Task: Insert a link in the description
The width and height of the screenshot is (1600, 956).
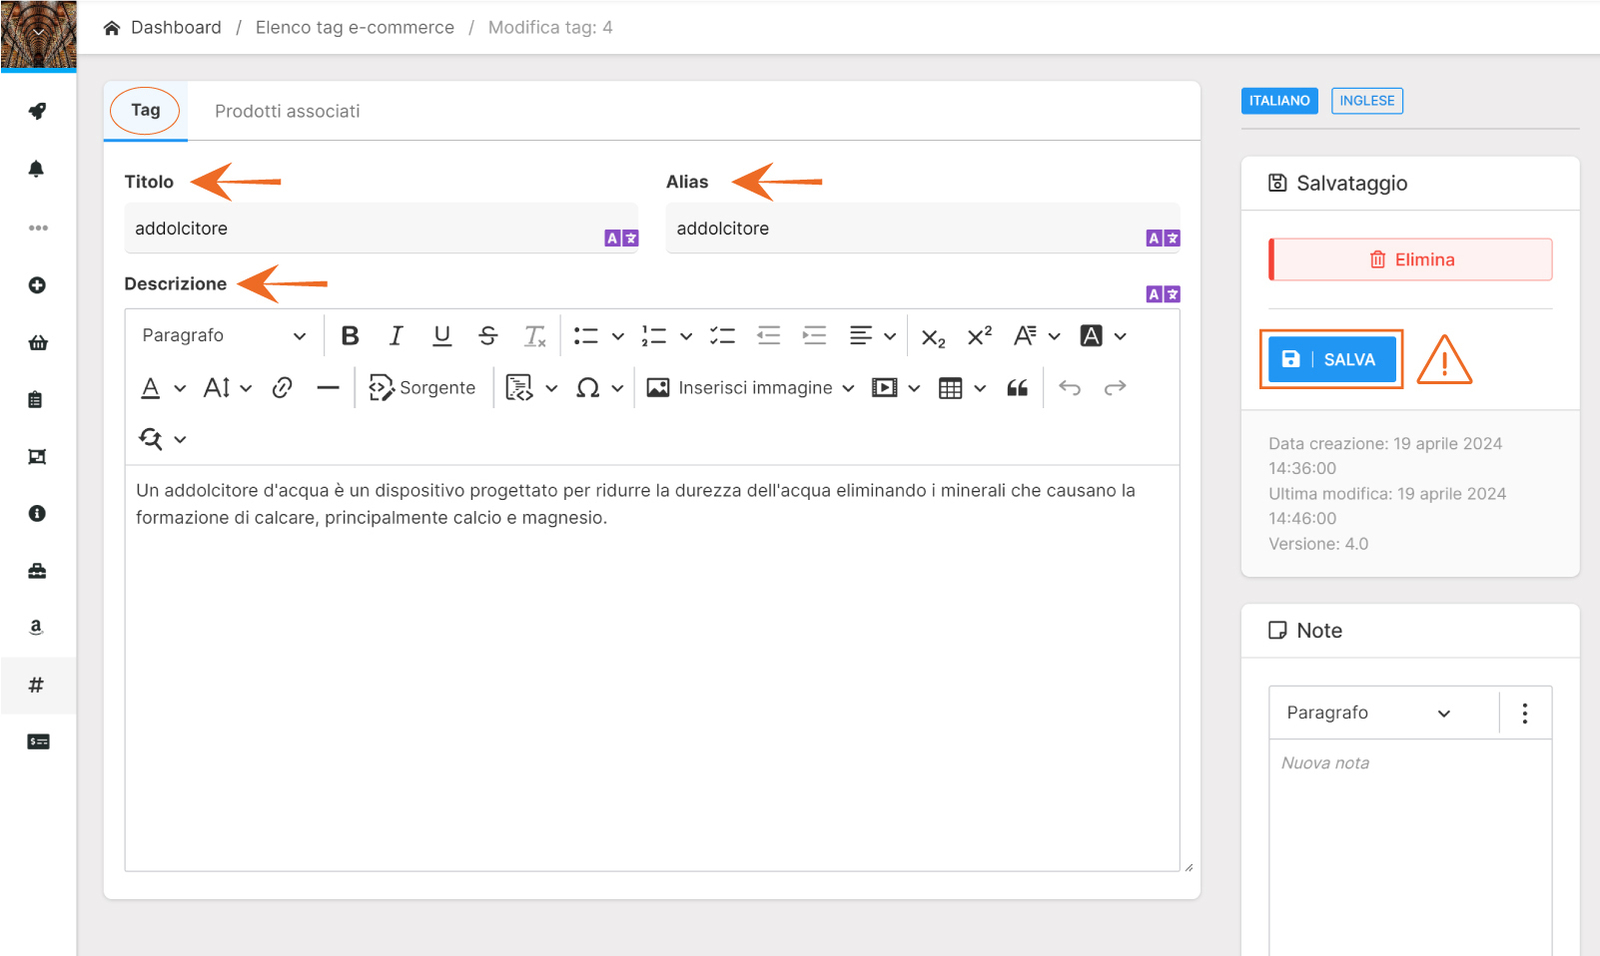Action: coord(282,388)
